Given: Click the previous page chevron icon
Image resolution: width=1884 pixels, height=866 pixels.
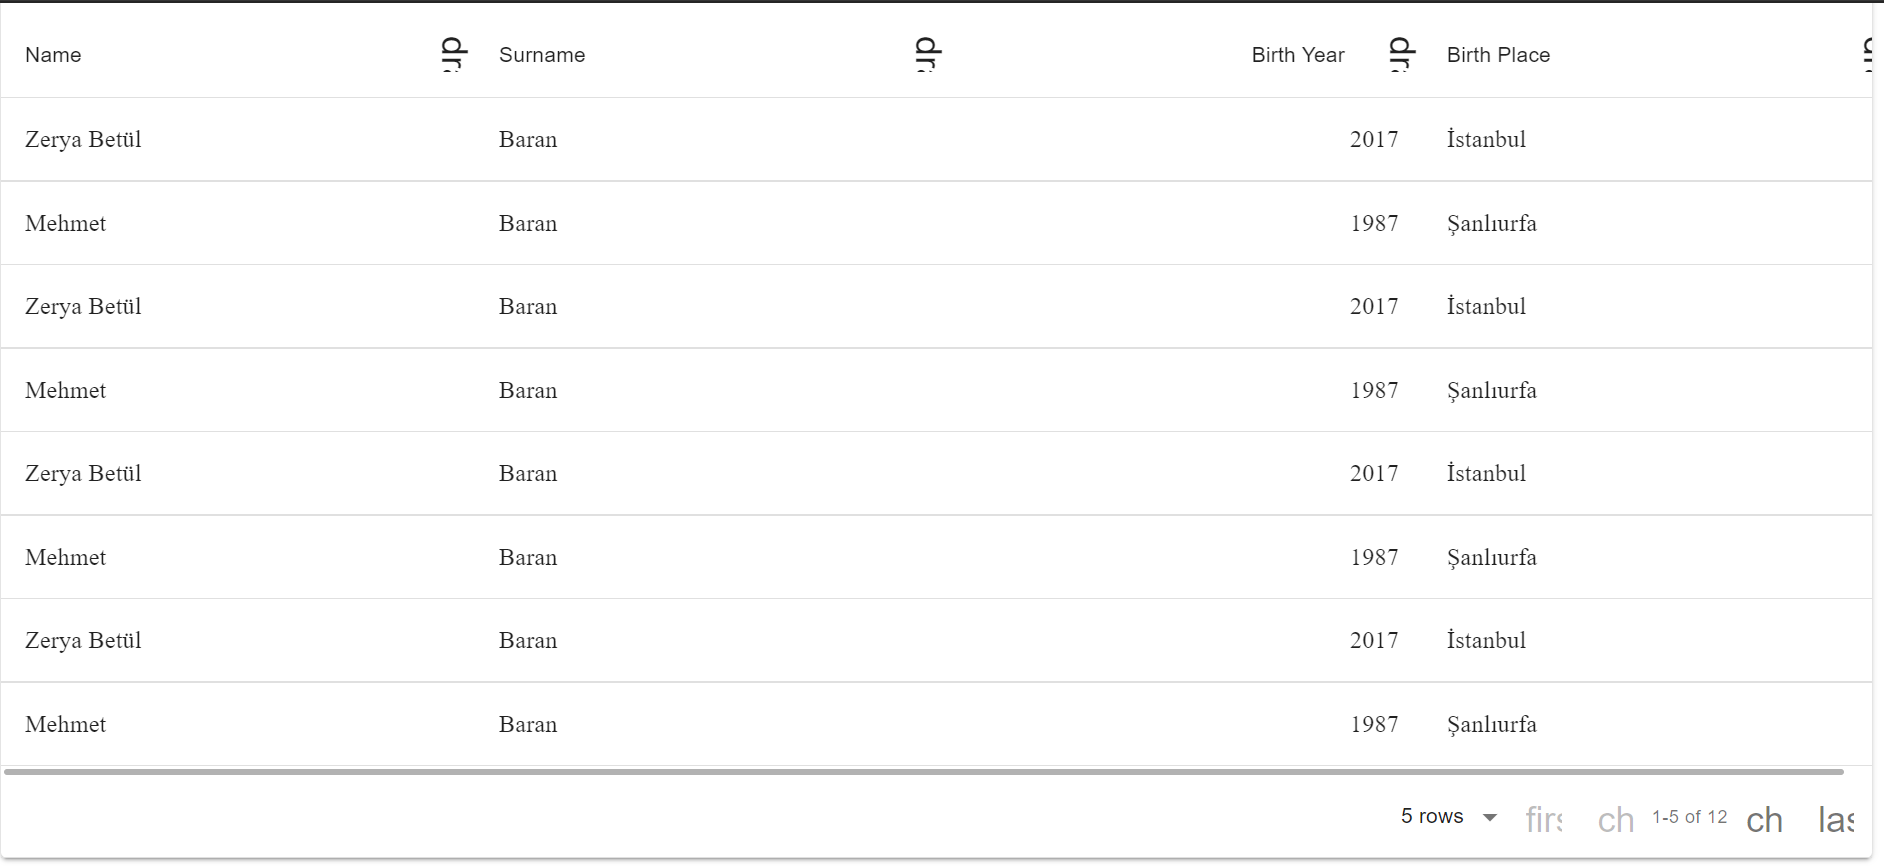Looking at the screenshot, I should 1616,820.
